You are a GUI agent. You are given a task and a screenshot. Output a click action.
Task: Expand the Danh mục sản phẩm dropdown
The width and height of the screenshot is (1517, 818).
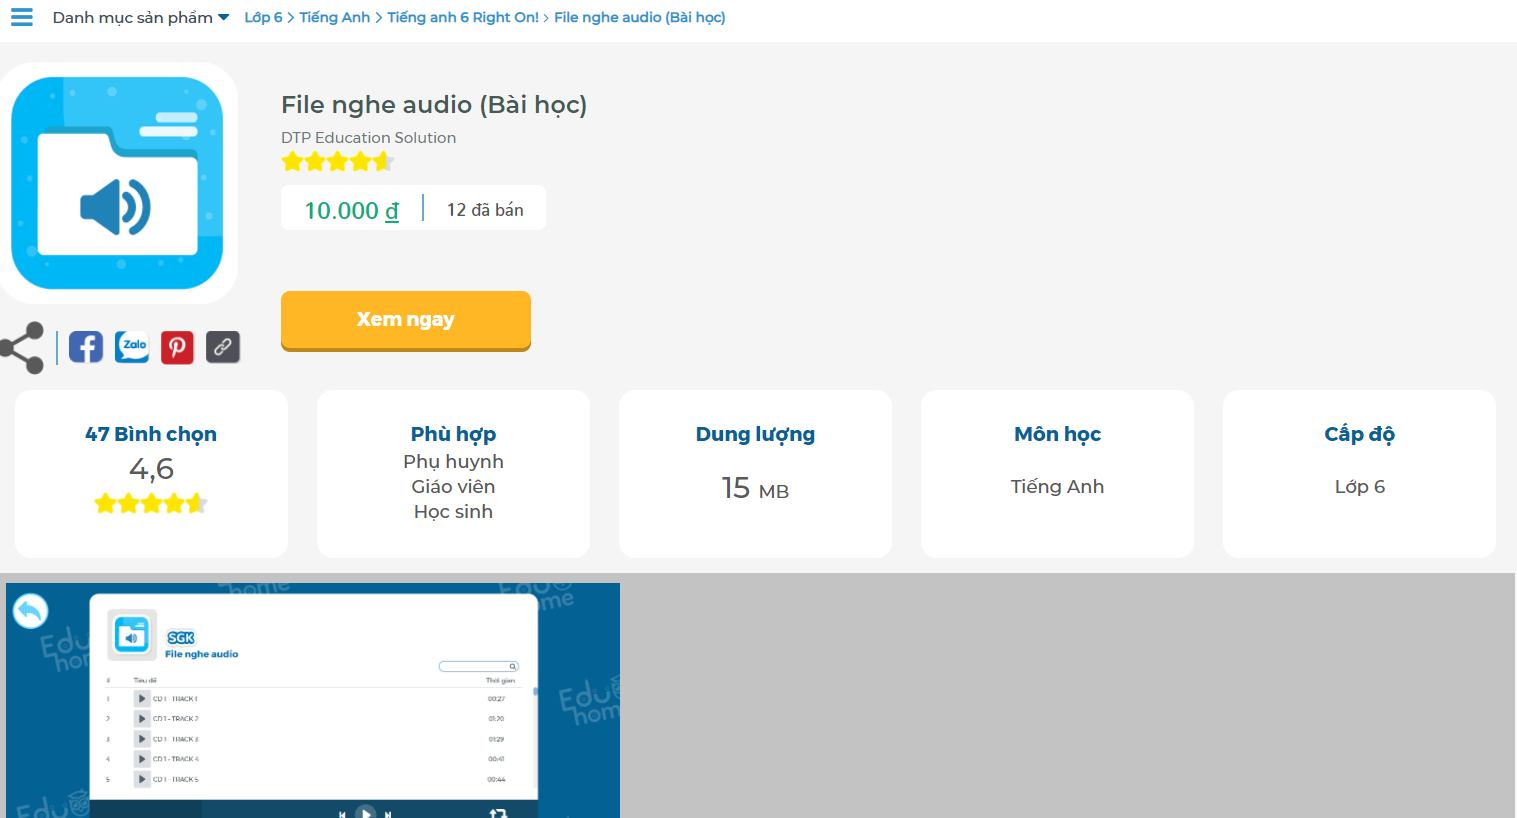141,17
